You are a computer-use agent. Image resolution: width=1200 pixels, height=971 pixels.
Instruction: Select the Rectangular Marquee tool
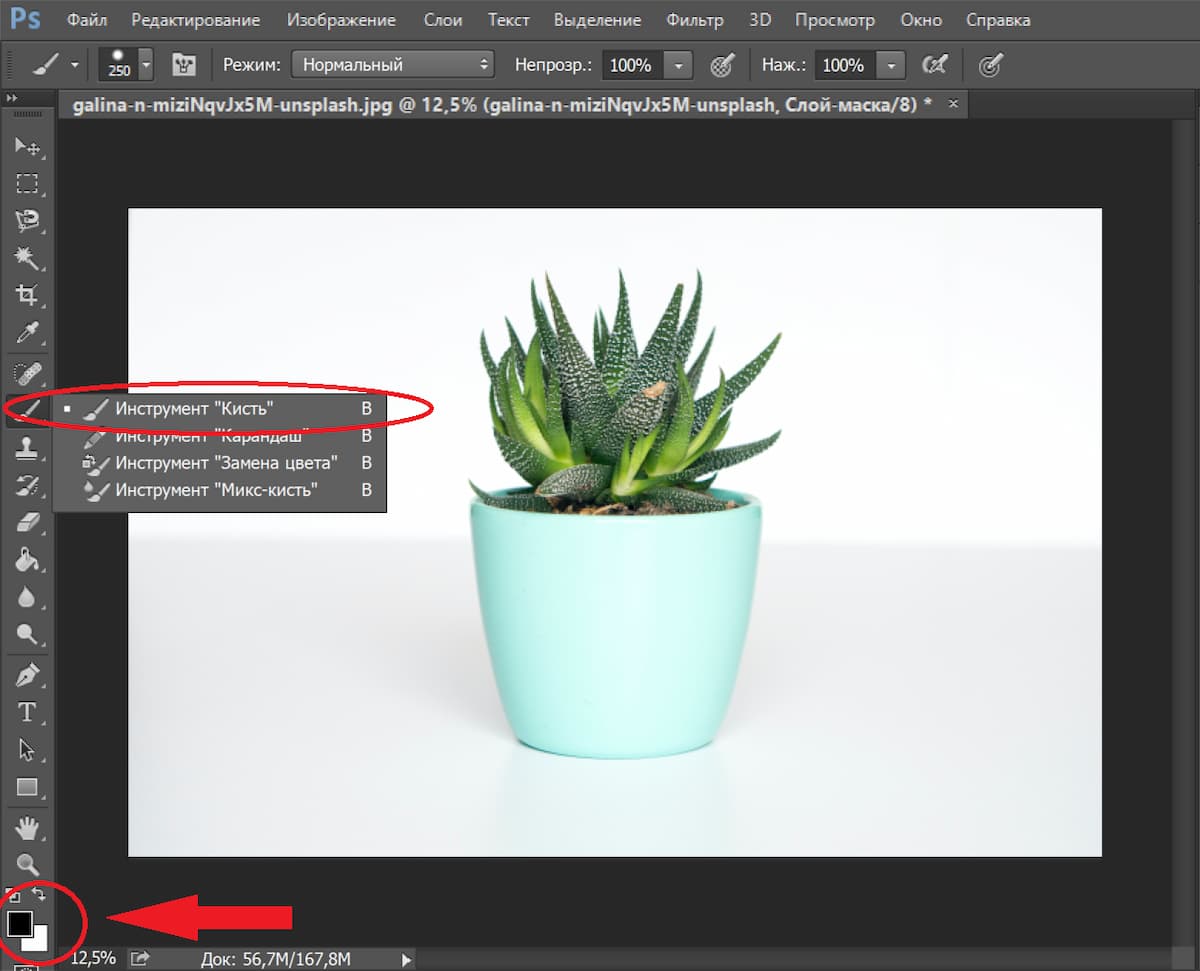[x=26, y=184]
